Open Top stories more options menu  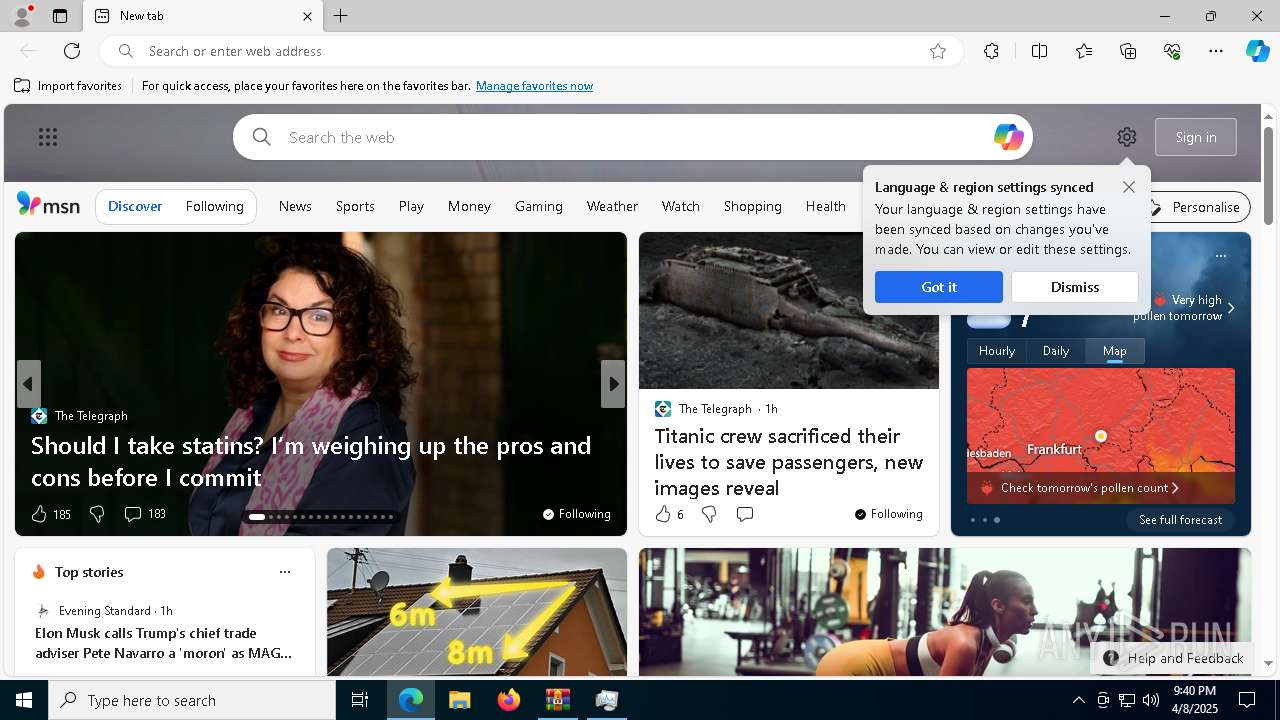[x=285, y=572]
